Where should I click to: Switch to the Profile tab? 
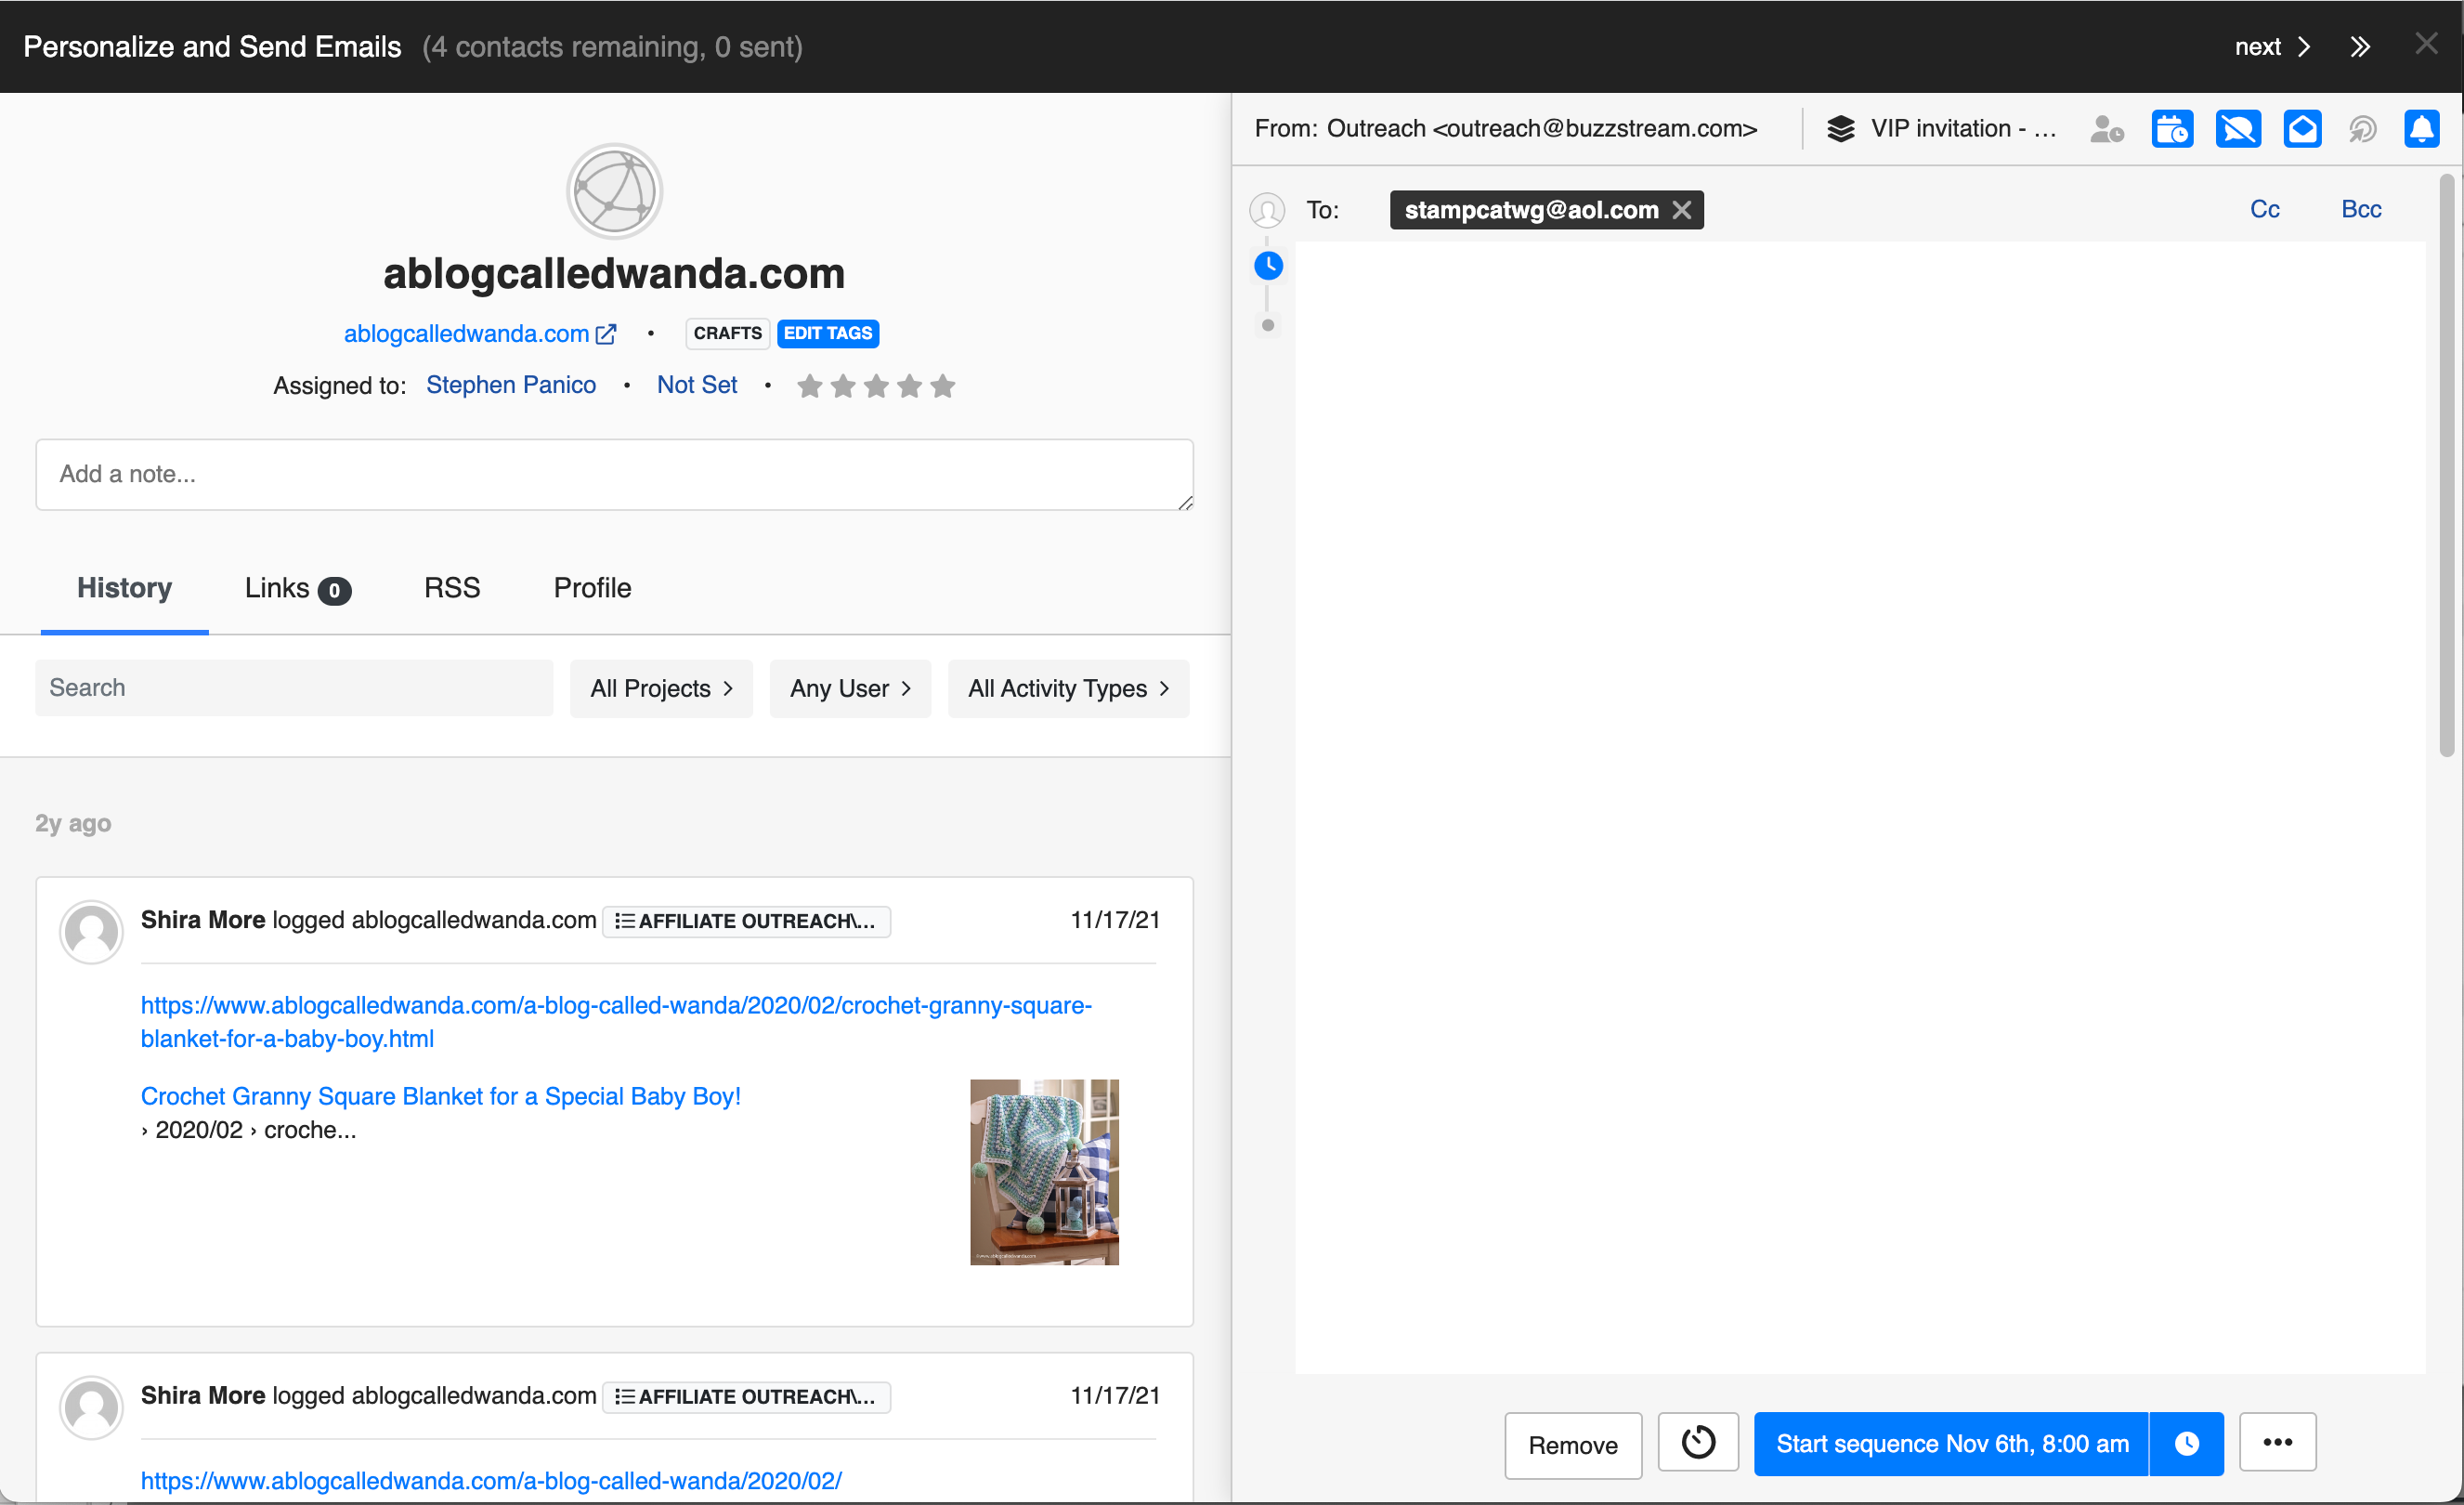(592, 588)
